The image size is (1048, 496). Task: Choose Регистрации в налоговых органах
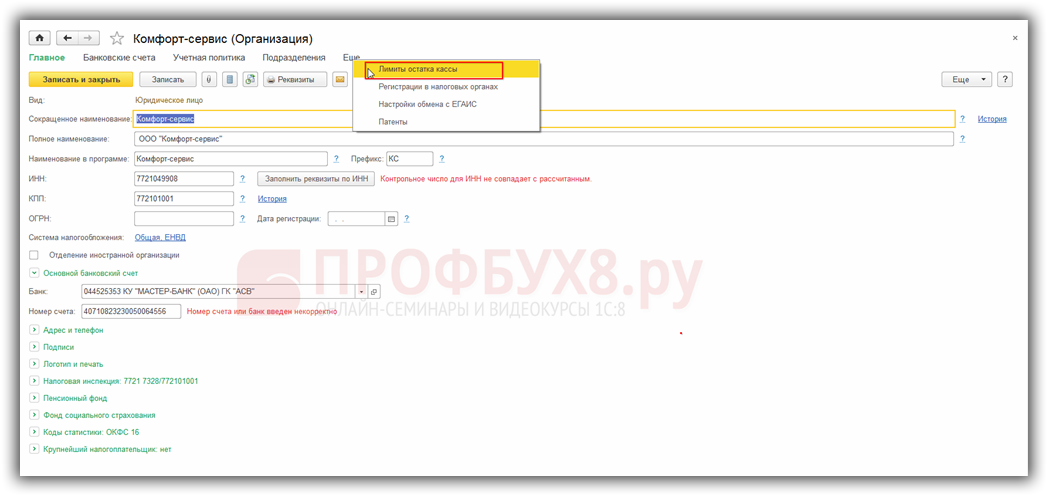[x=438, y=87]
